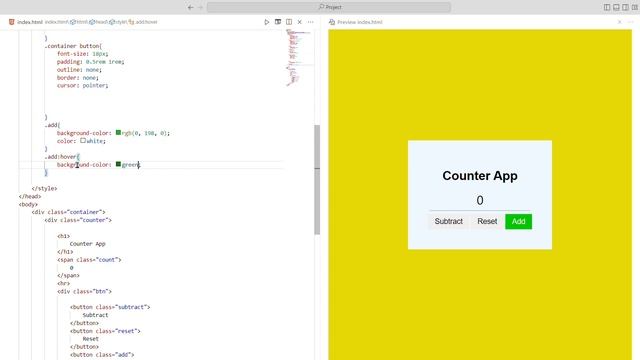Click the preview icon on Preview tab
The image size is (640, 360).
332,22
